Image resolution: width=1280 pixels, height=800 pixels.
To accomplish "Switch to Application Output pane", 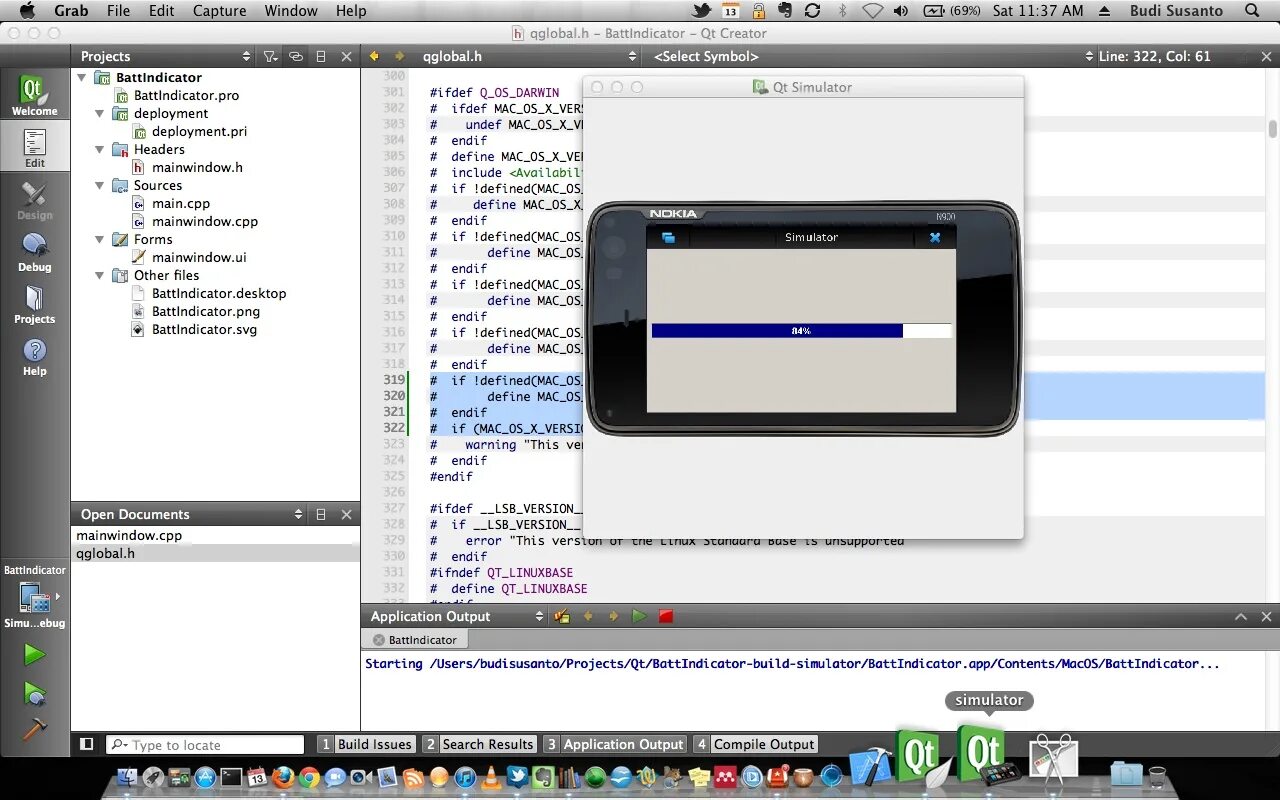I will point(615,744).
